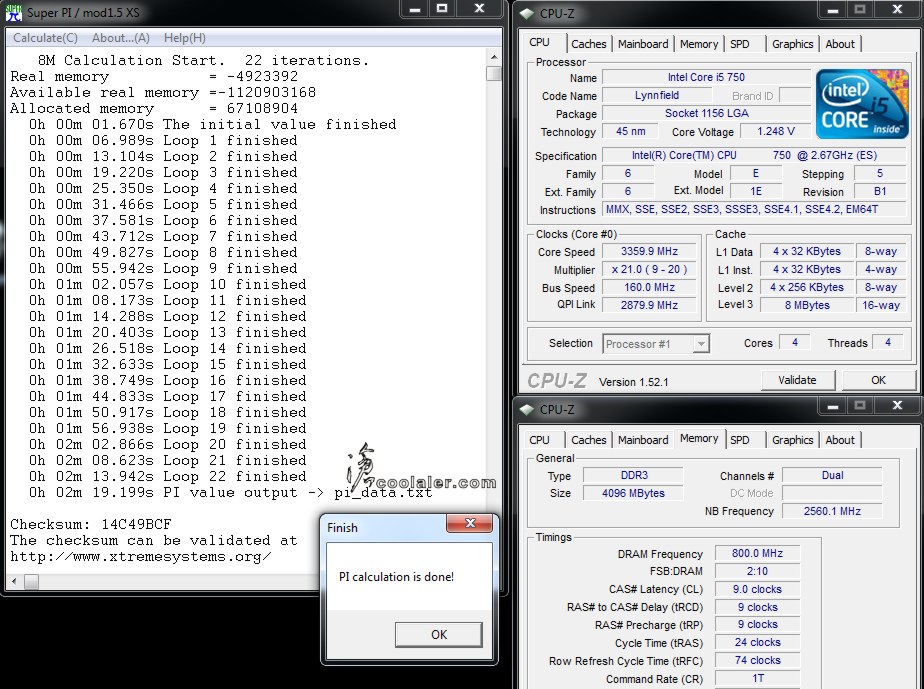This screenshot has height=689, width=924.
Task: Show Graphics tab in the upper CPU-Z window
Action: pyautogui.click(x=793, y=44)
